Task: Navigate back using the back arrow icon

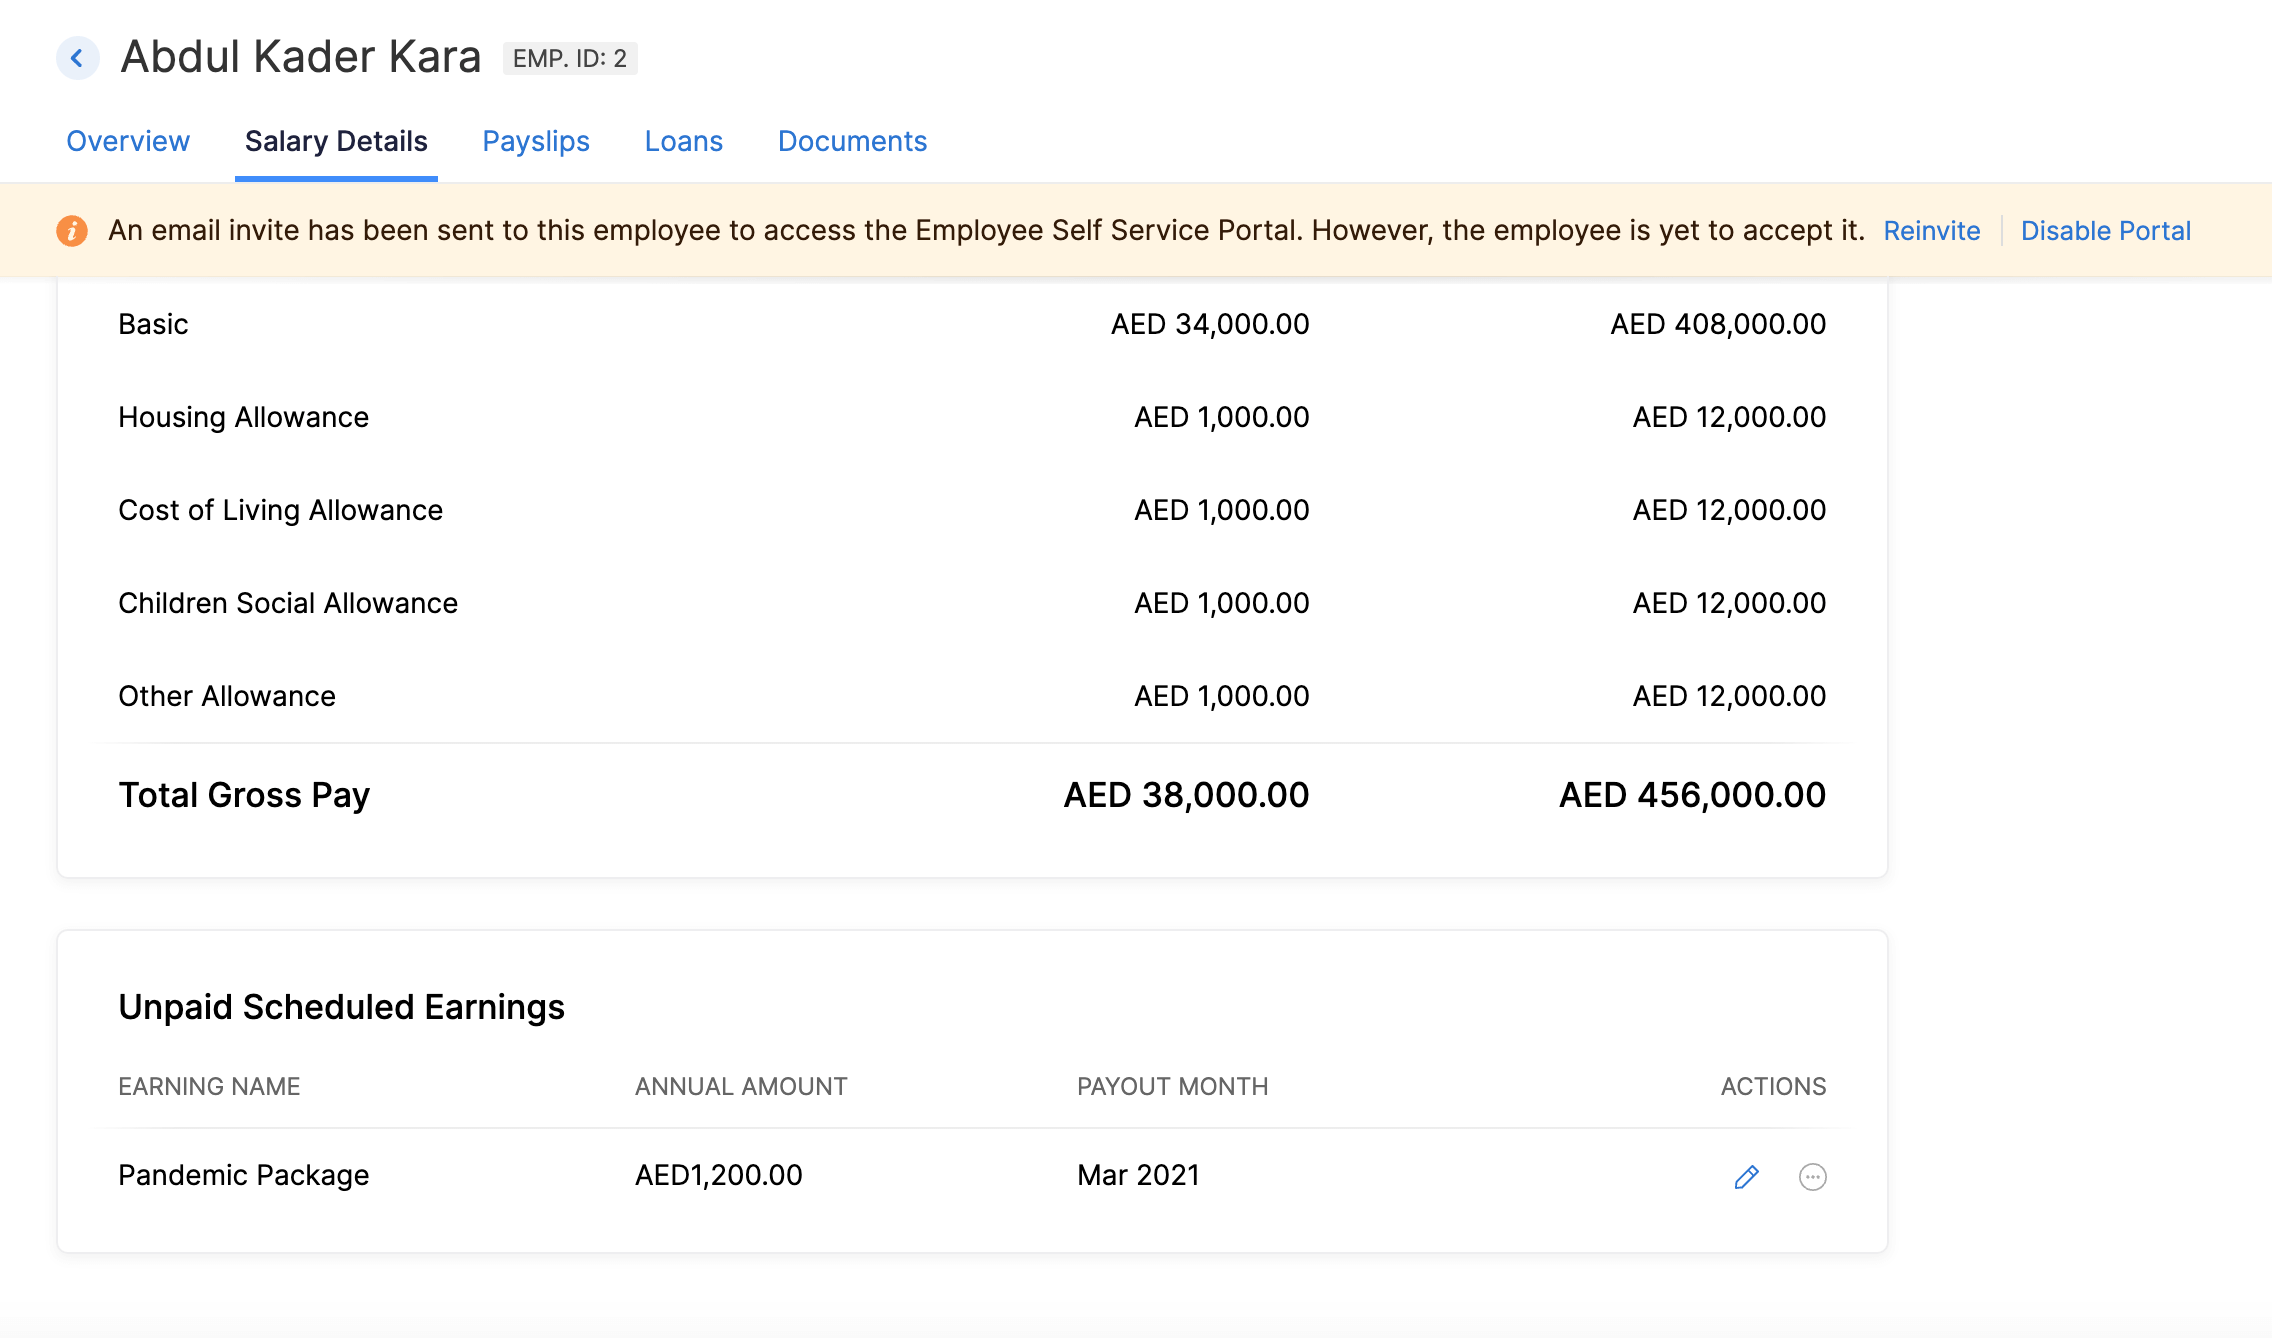Action: coord(77,57)
